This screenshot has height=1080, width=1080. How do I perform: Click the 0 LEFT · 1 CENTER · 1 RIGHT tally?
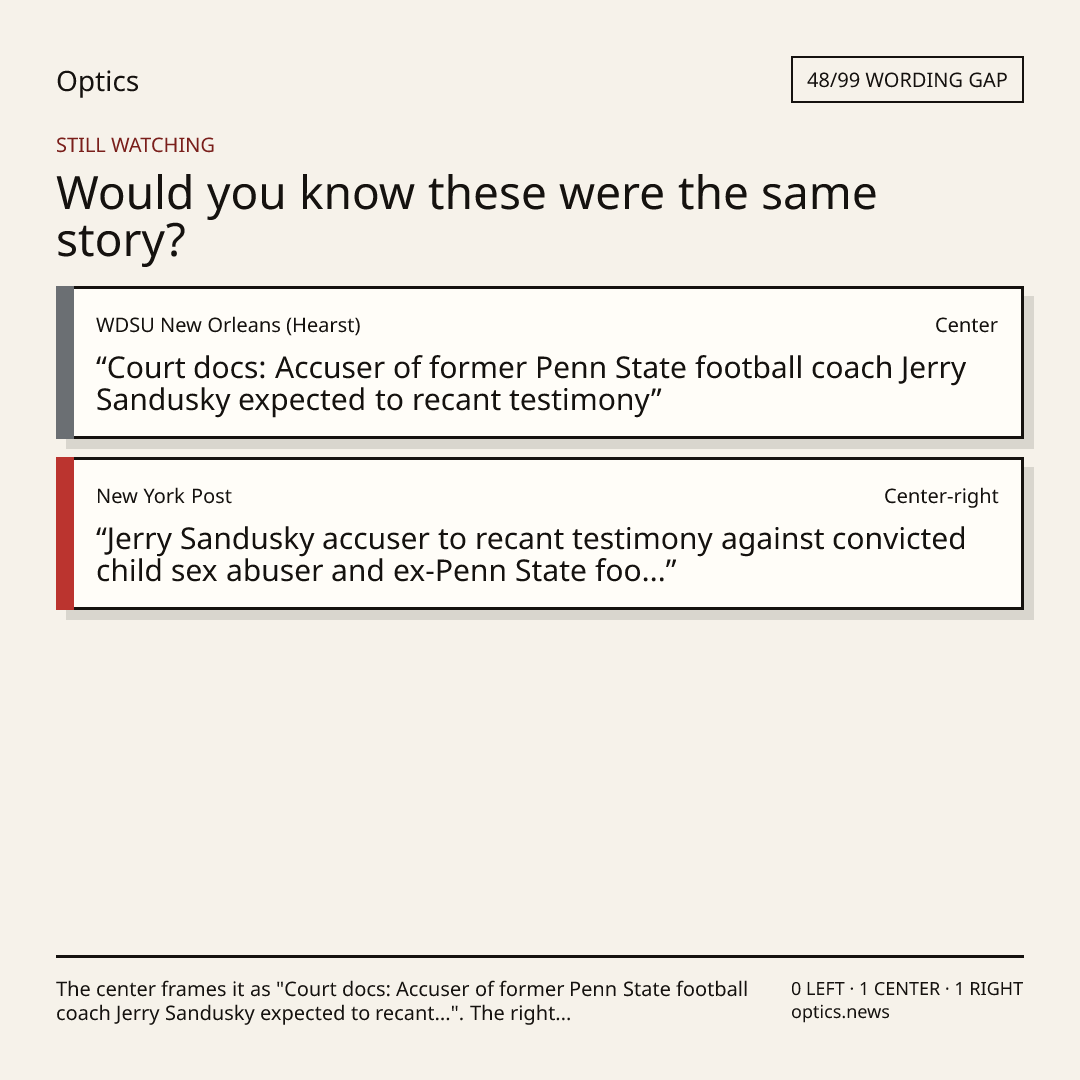[x=907, y=989]
